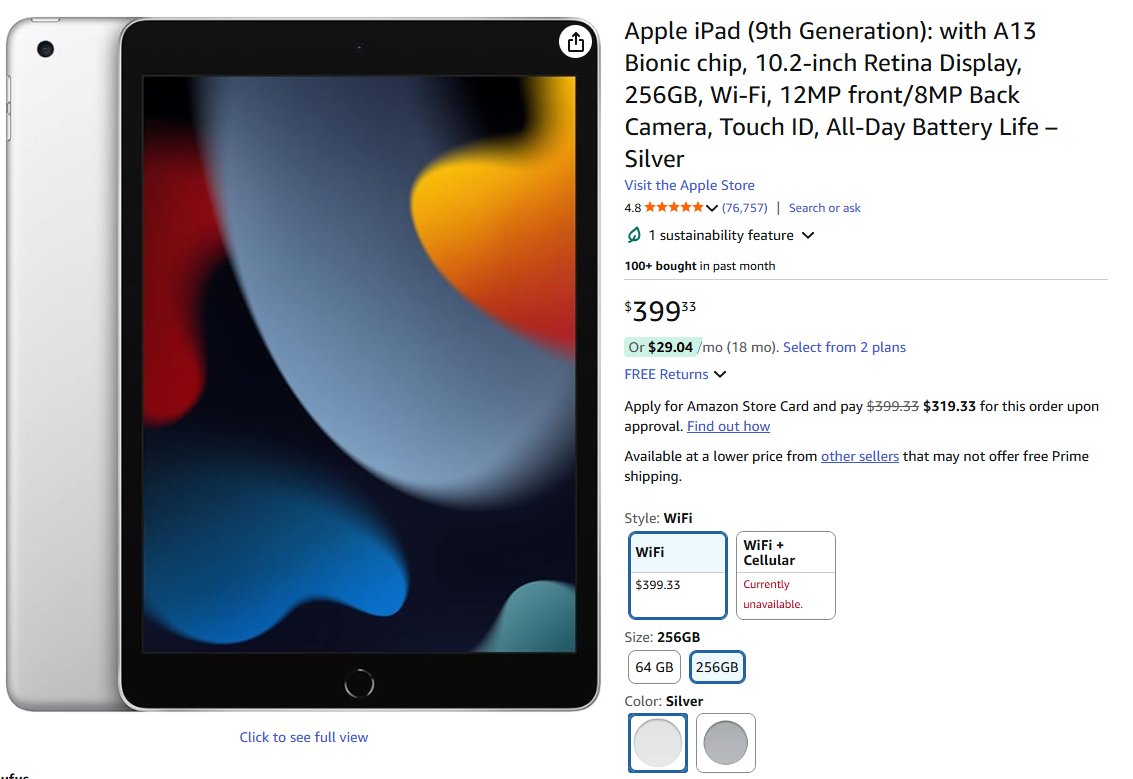
Task: Click the share icon on product image
Action: 575,42
